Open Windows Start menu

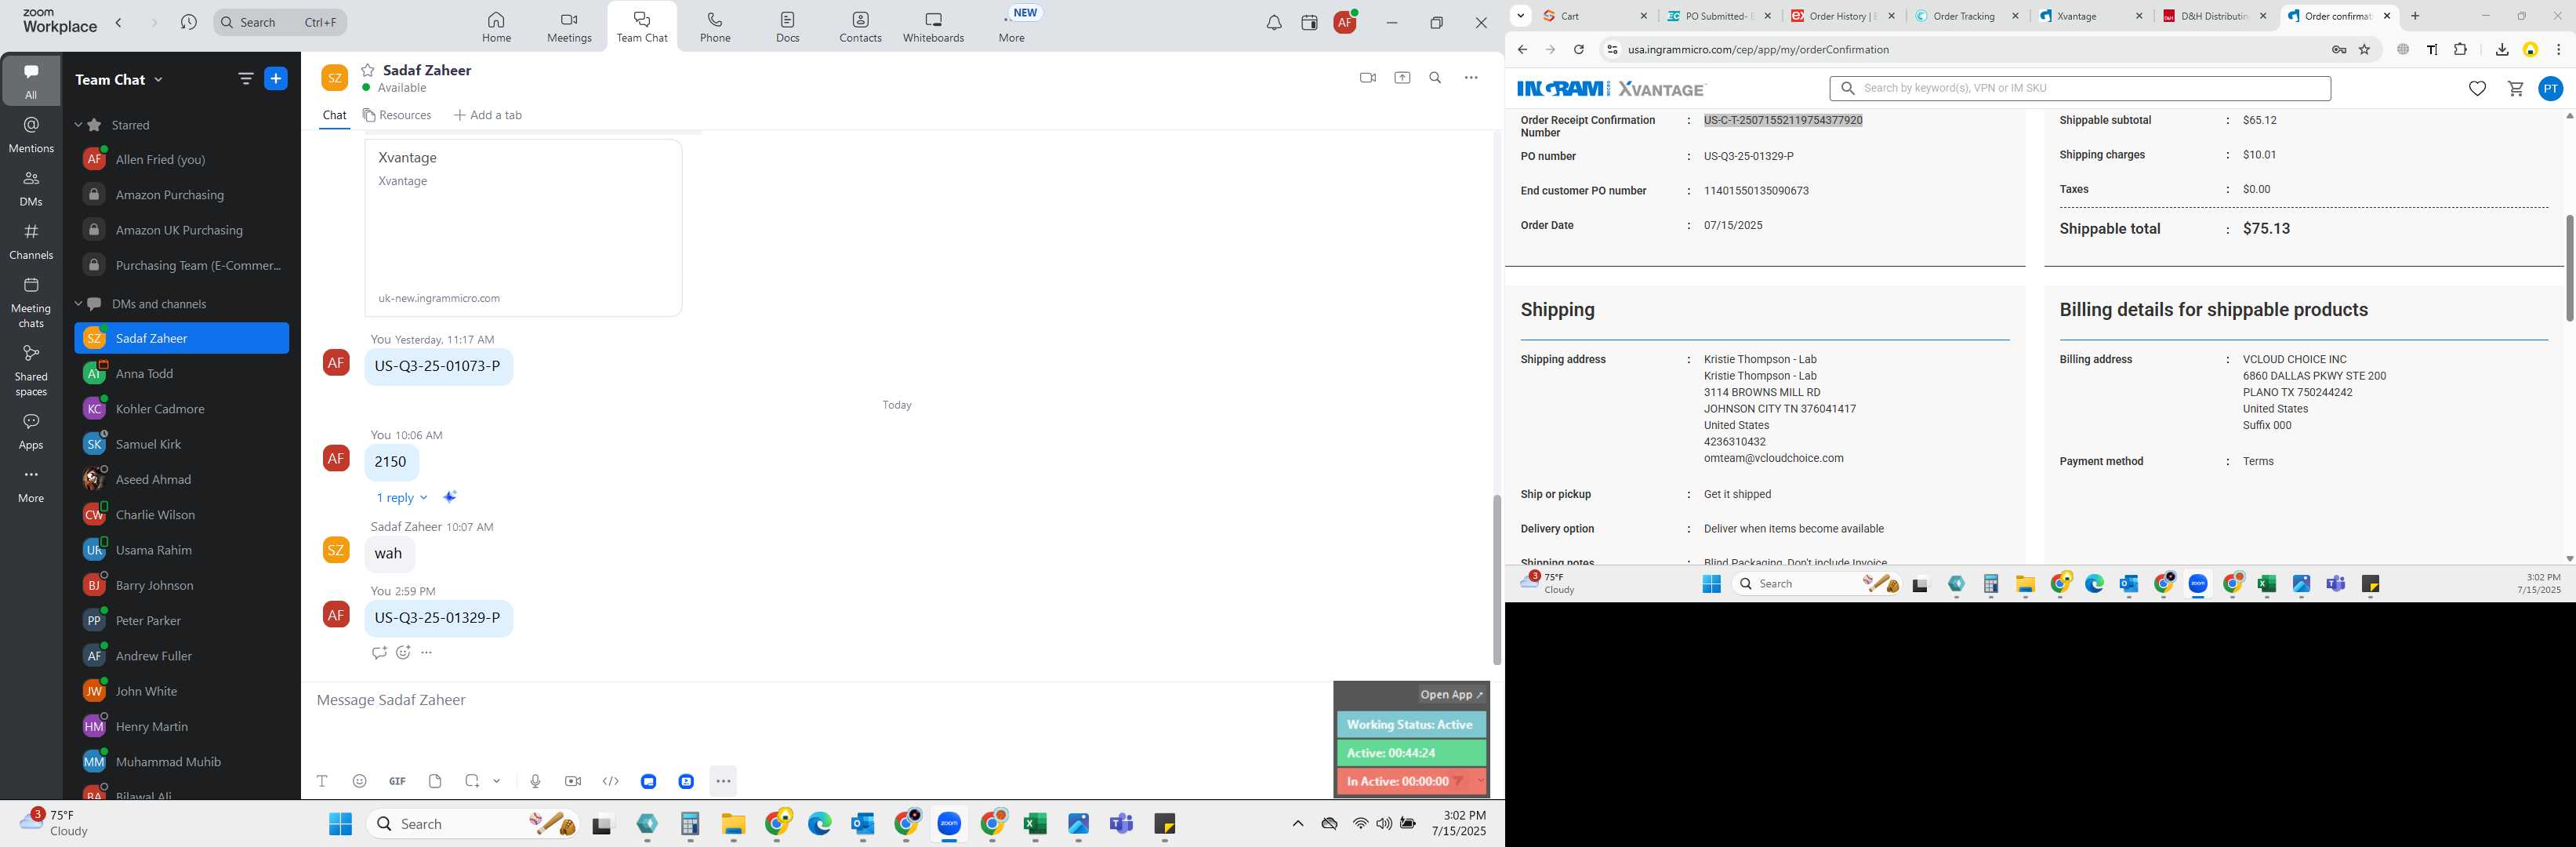click(x=340, y=824)
